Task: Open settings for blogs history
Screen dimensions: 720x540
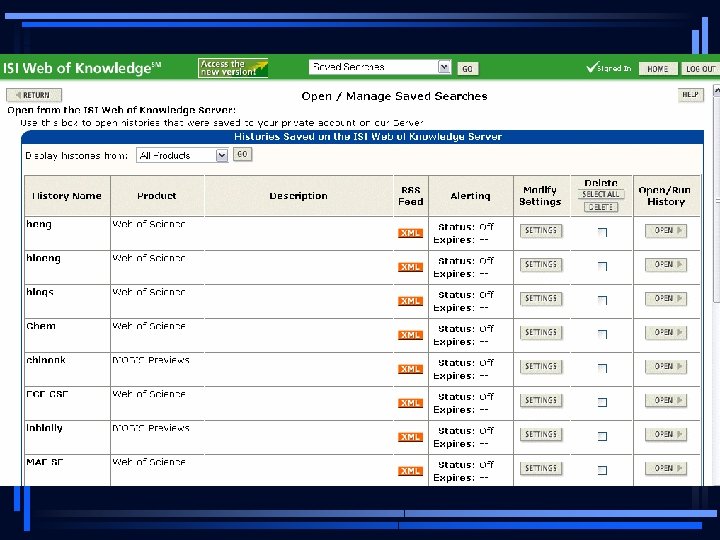Action: [541, 298]
